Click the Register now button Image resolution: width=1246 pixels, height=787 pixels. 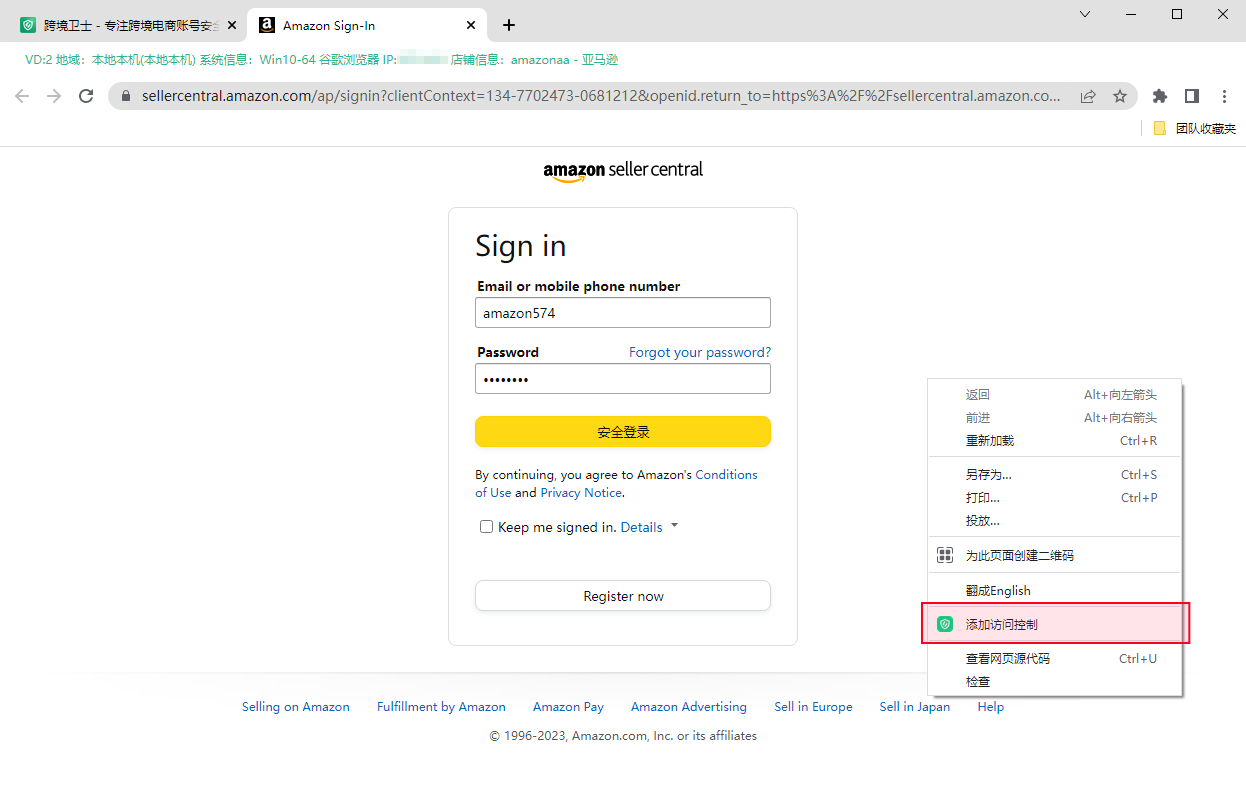point(623,596)
